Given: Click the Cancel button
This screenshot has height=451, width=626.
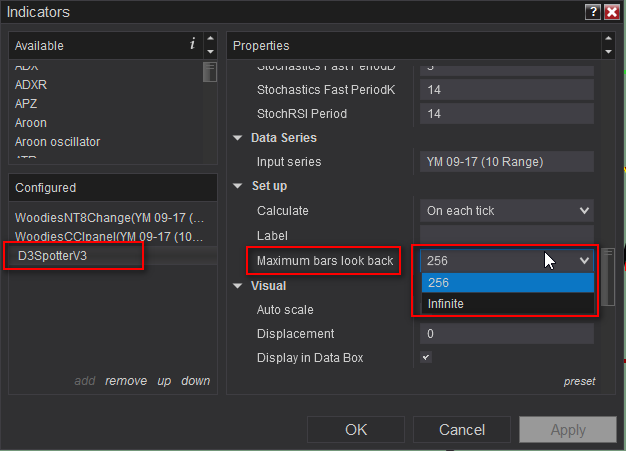Looking at the screenshot, I should click(462, 430).
